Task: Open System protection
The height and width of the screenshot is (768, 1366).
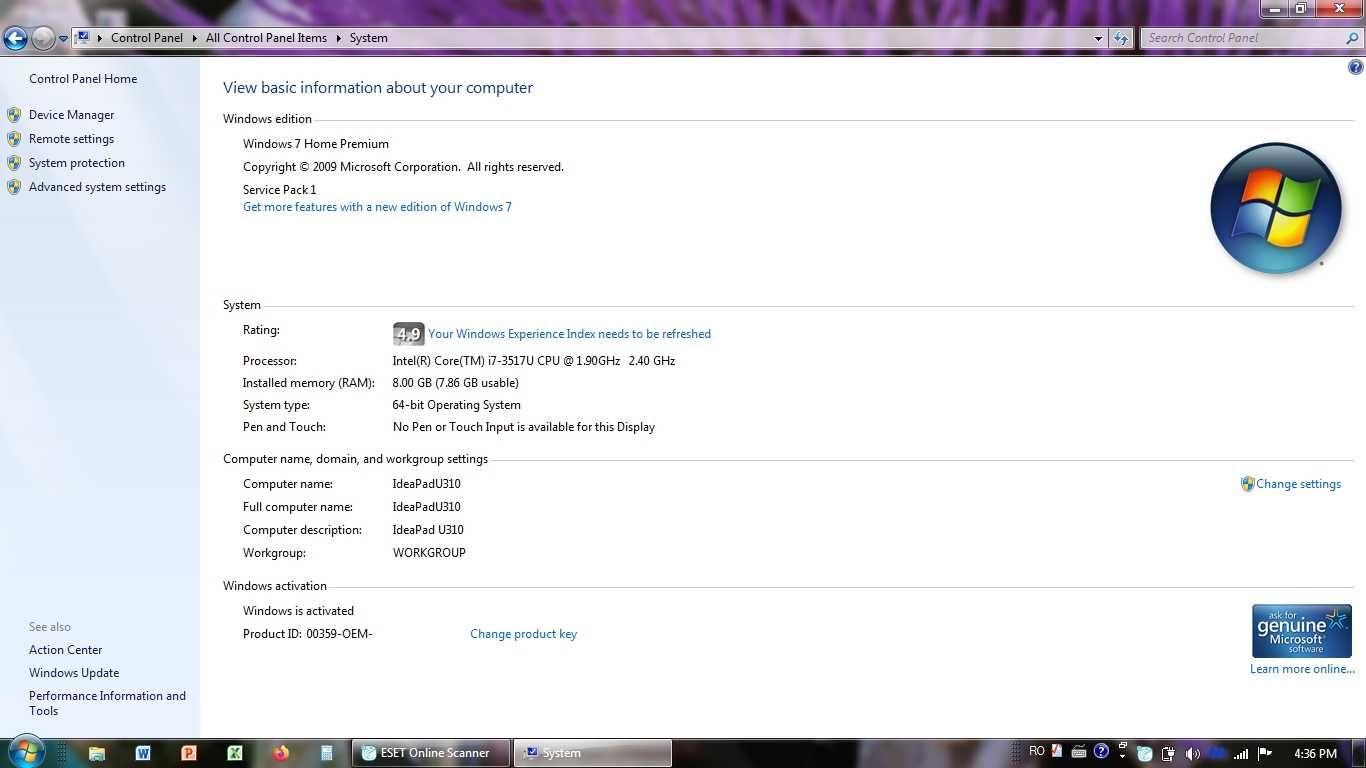Action: [x=77, y=163]
